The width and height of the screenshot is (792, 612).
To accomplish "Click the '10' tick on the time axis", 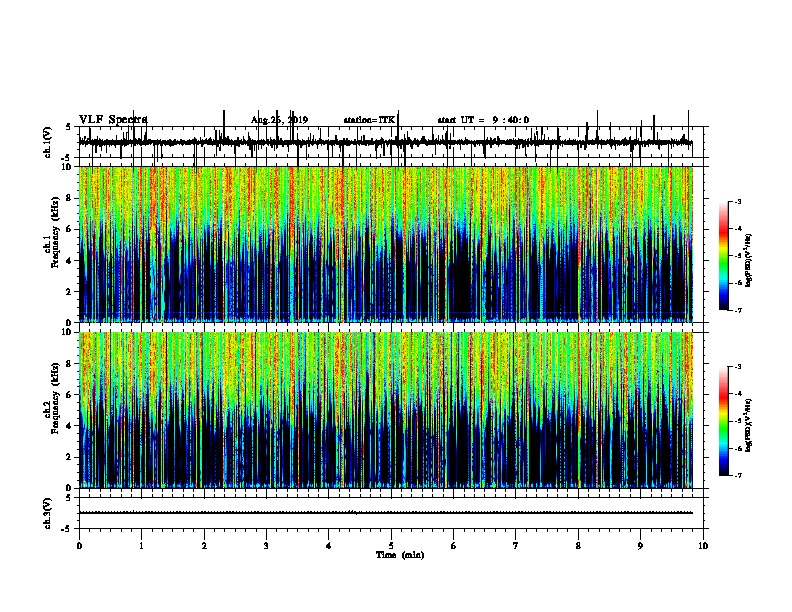I will (x=703, y=546).
